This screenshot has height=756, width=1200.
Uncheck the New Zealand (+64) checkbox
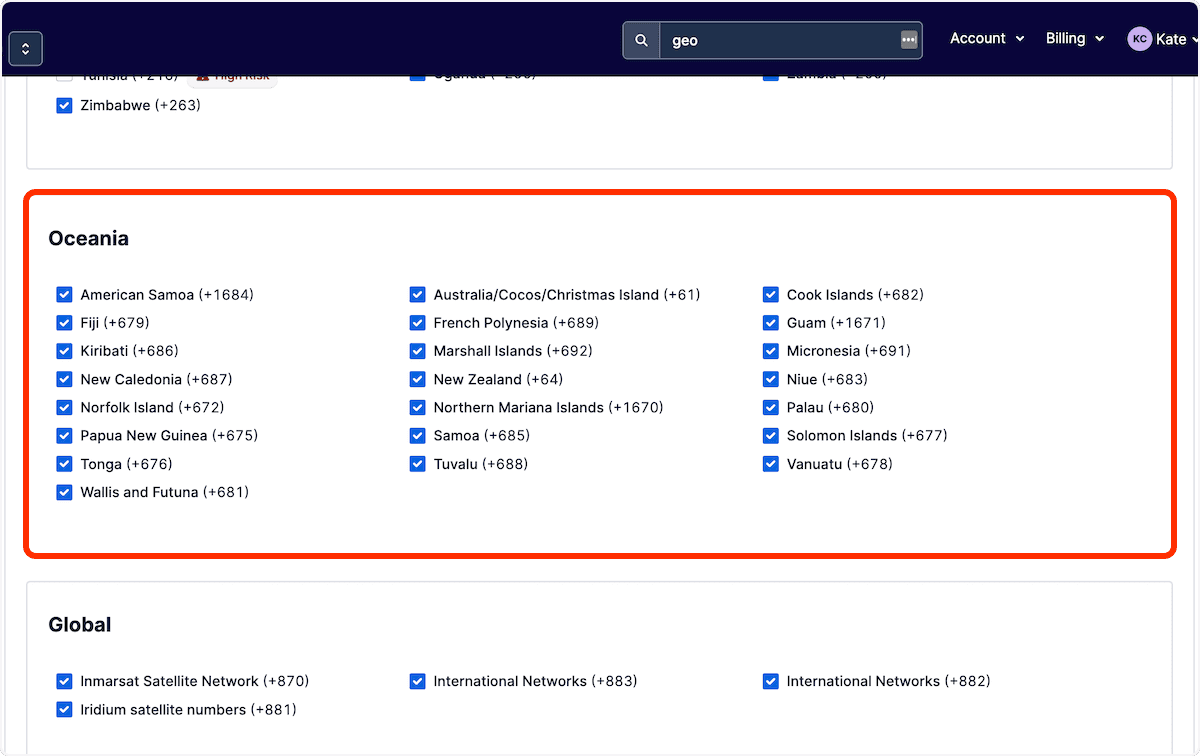(418, 379)
